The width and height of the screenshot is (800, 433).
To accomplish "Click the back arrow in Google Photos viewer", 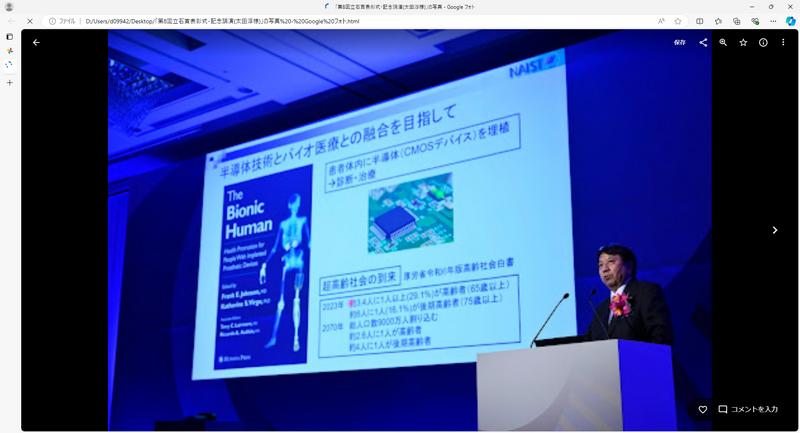I will coord(36,43).
